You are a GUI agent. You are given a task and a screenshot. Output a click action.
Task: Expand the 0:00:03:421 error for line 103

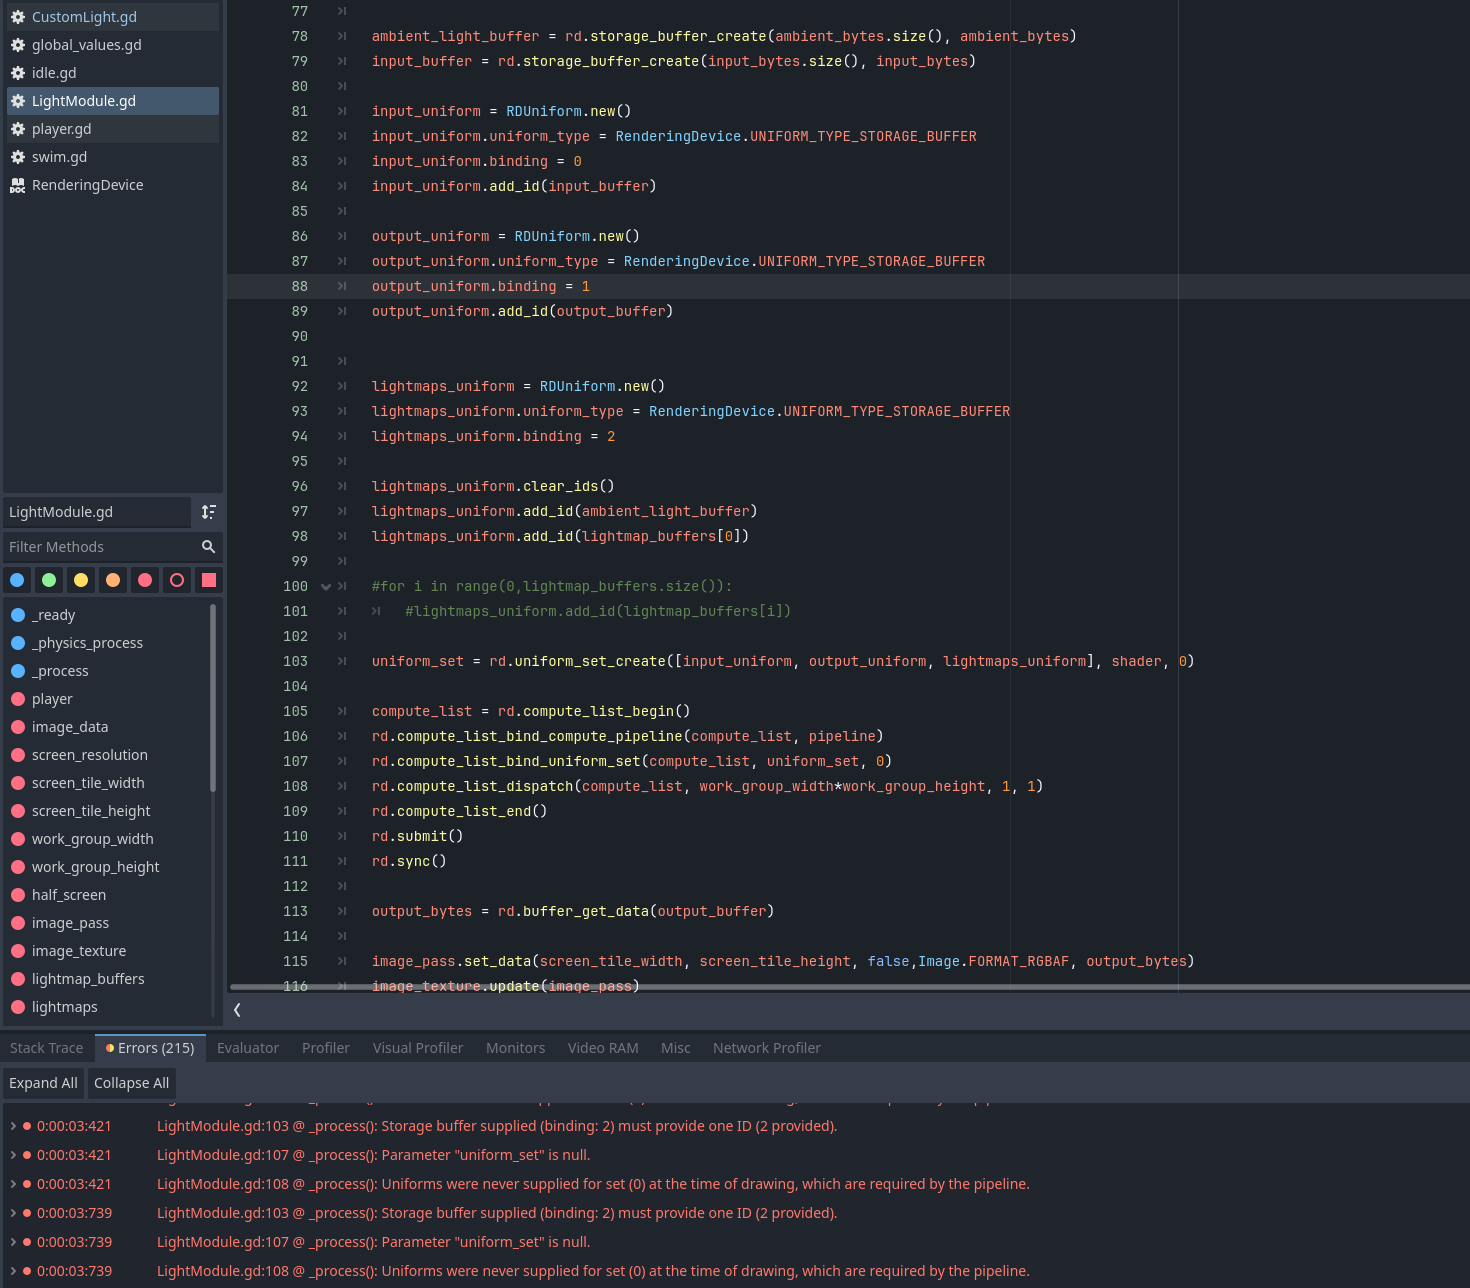[13, 1126]
